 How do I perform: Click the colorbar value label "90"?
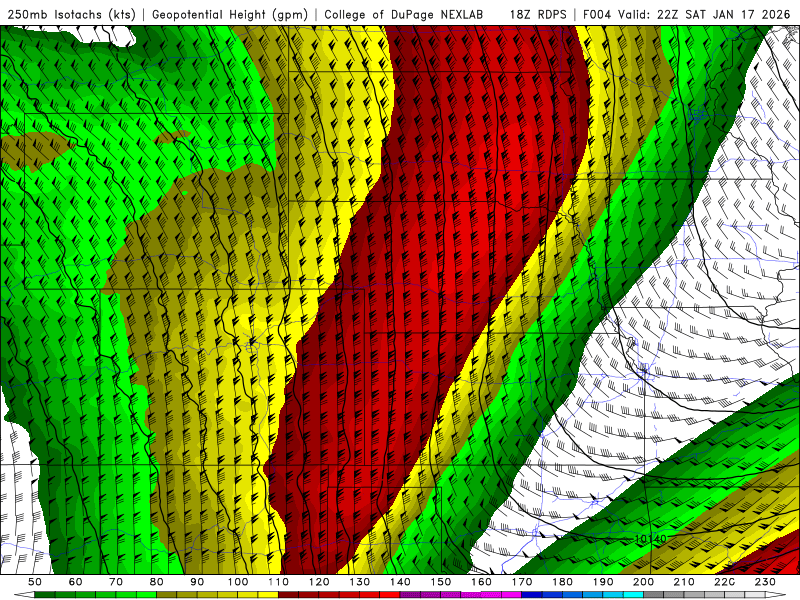(x=197, y=582)
